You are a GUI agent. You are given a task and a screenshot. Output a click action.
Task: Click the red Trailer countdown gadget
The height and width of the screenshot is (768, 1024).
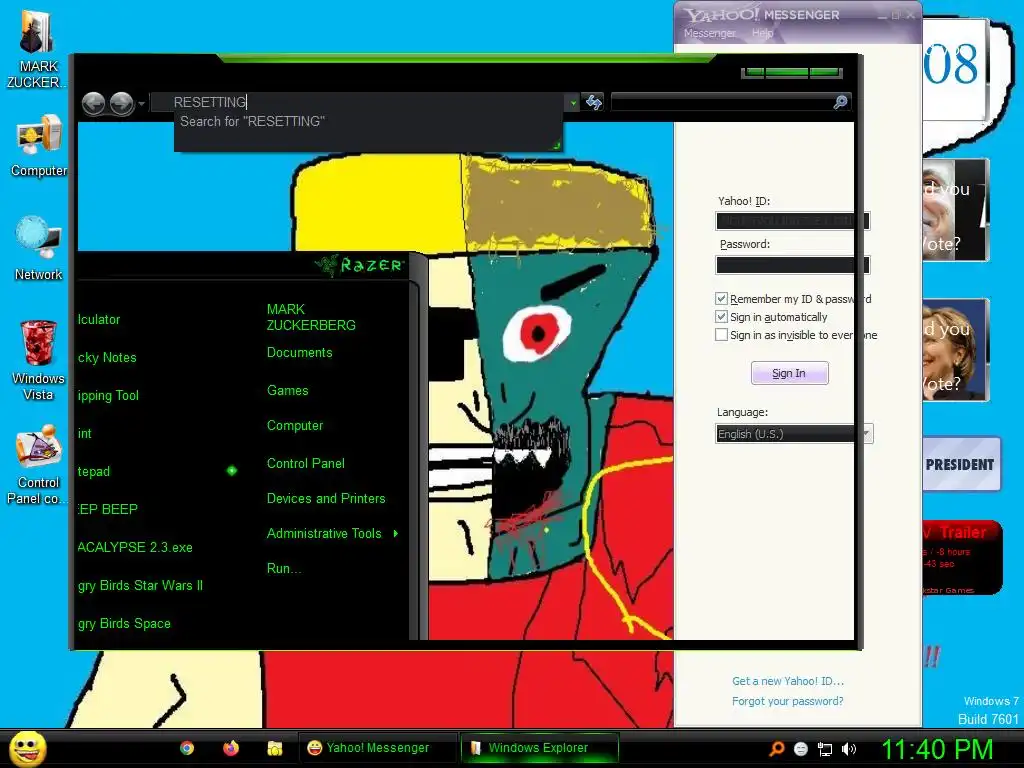pos(962,558)
